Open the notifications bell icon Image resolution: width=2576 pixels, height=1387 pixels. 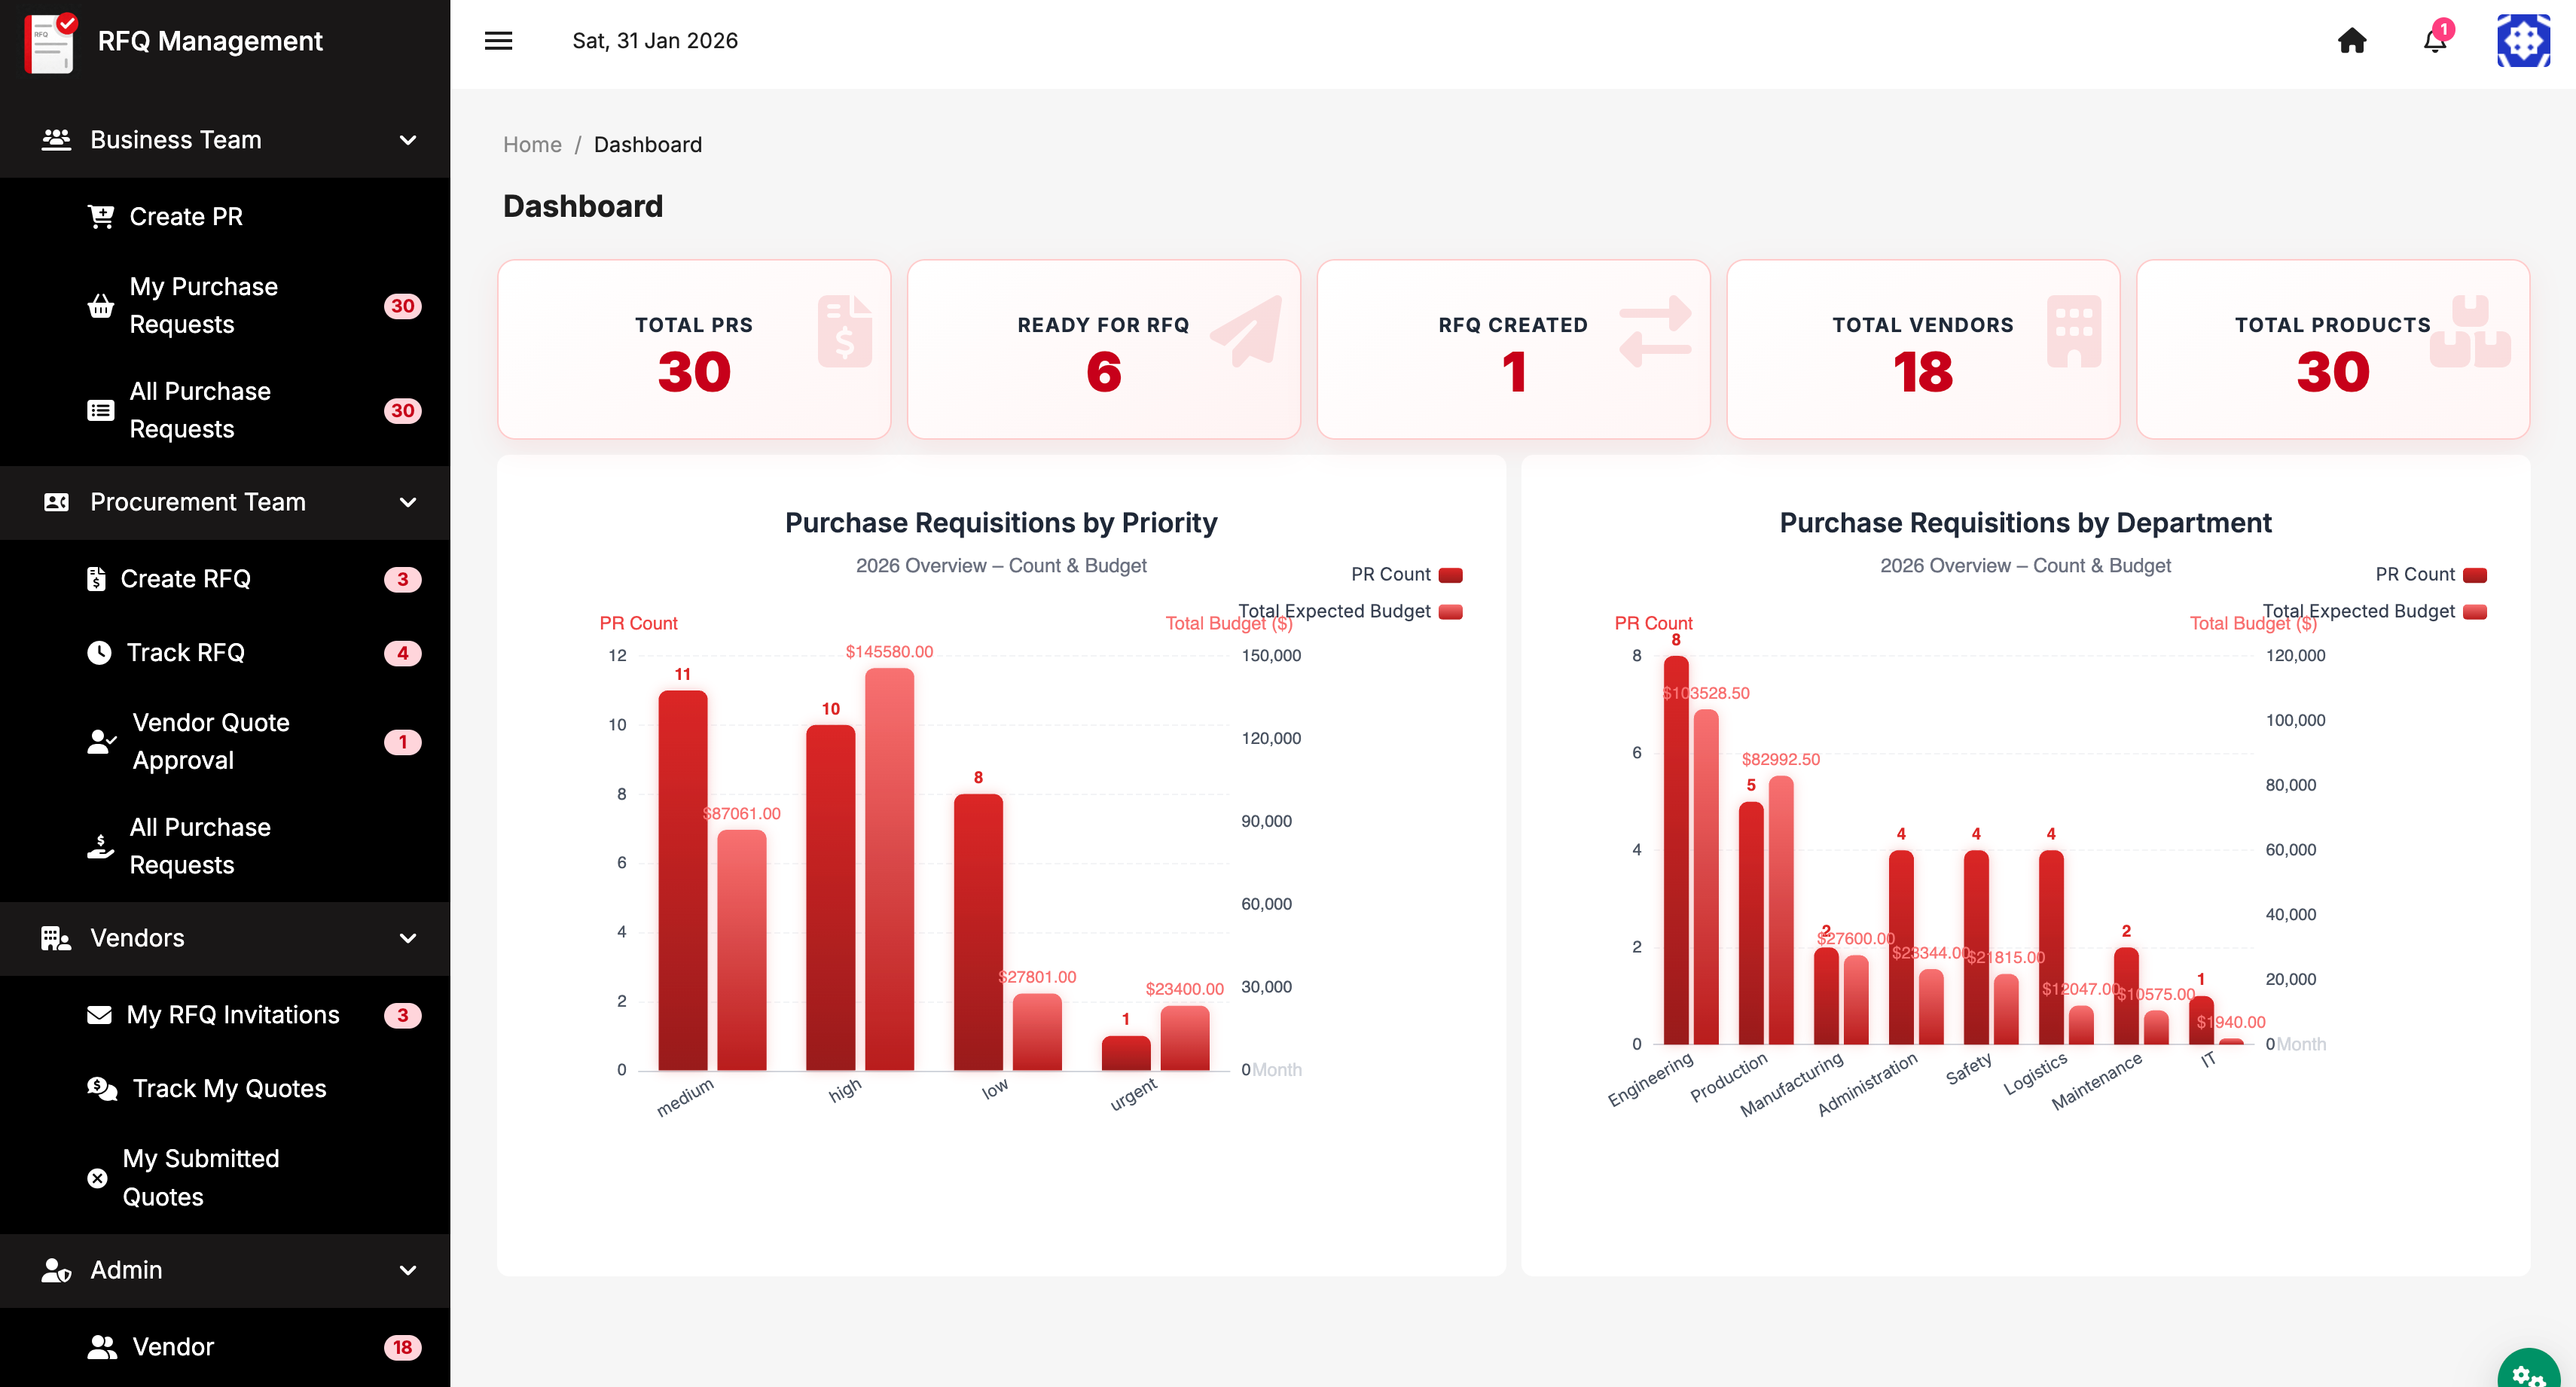pyautogui.click(x=2434, y=41)
